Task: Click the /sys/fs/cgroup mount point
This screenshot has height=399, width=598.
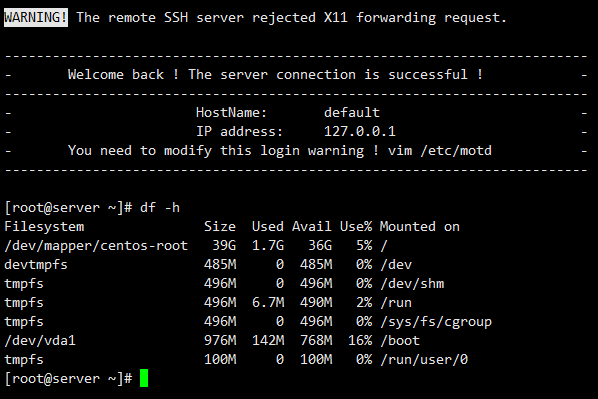Action: pos(436,322)
